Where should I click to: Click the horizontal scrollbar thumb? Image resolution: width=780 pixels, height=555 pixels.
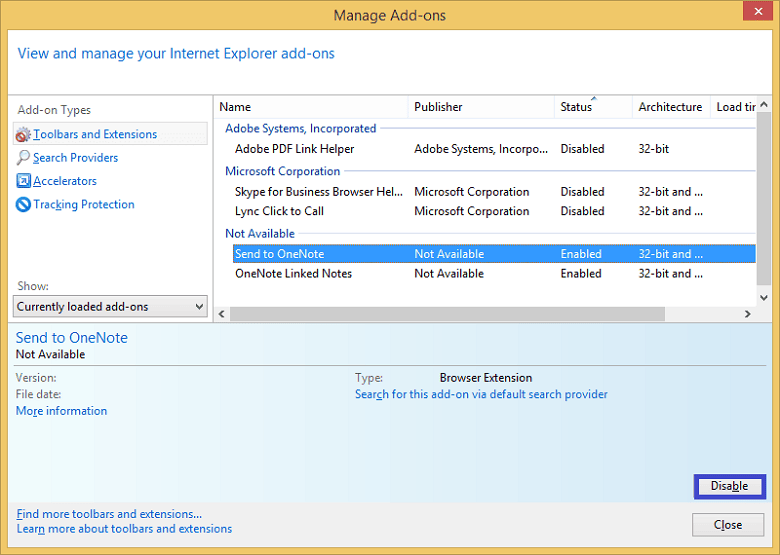[447, 314]
